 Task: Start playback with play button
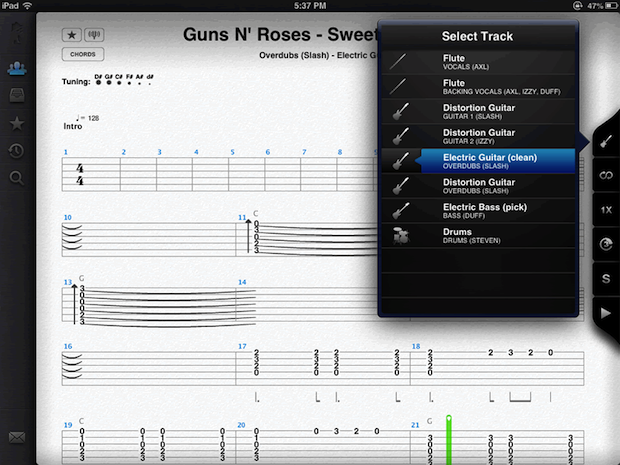click(606, 313)
